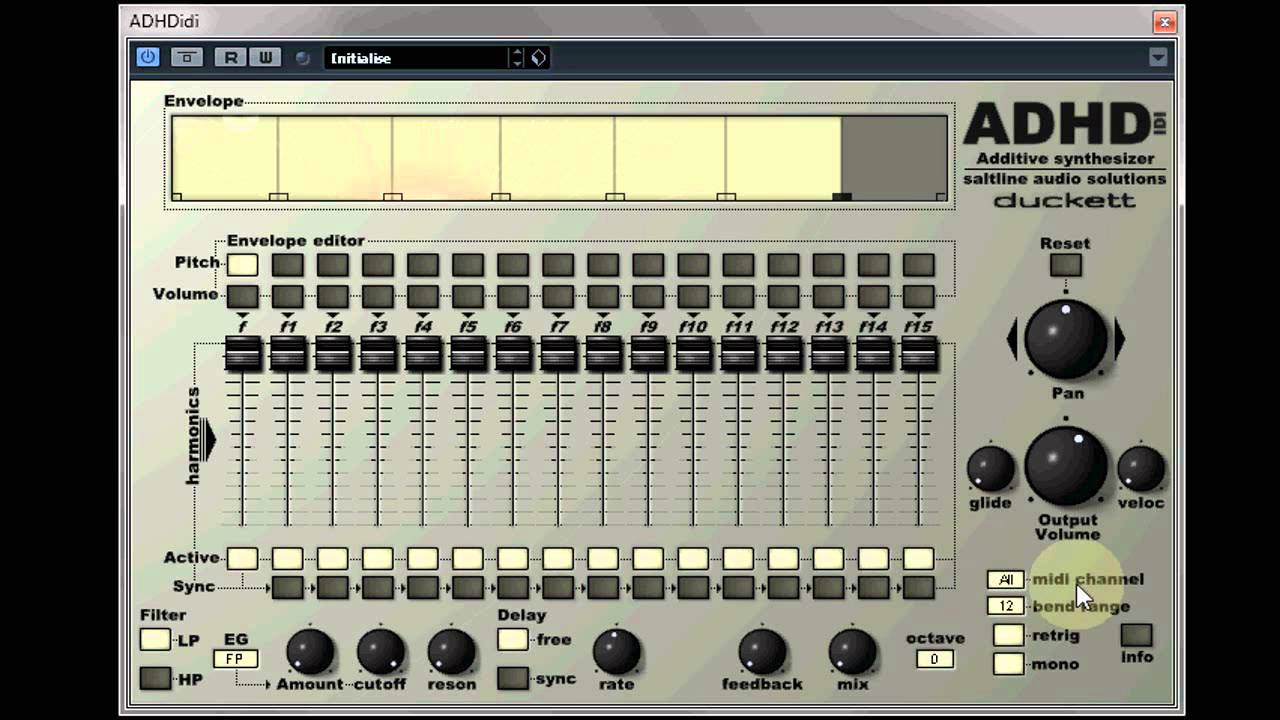Click the octave value box
This screenshot has height=720, width=1280.
(934, 659)
